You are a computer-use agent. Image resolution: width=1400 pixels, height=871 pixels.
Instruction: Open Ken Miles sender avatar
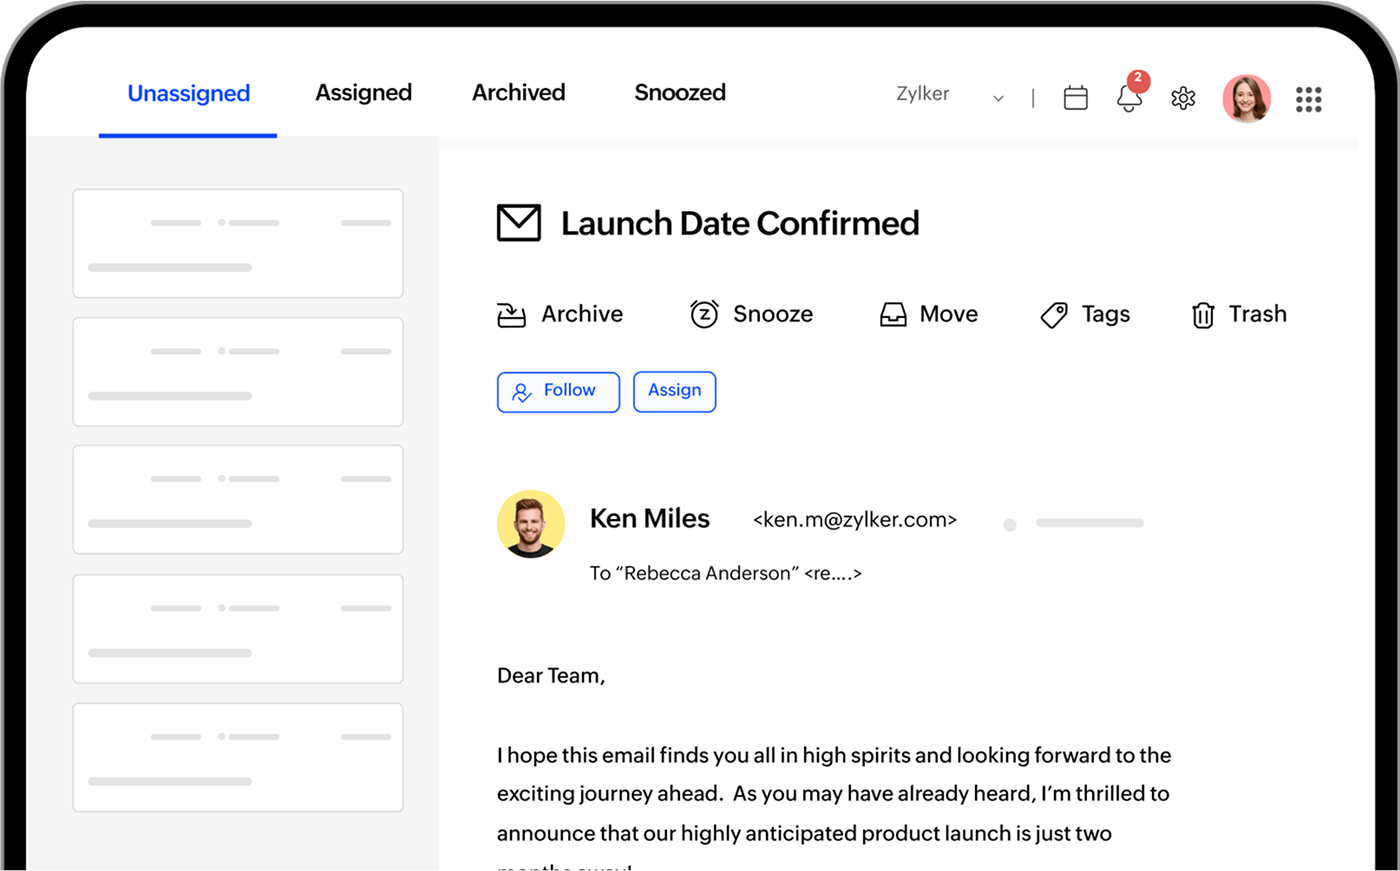(531, 524)
